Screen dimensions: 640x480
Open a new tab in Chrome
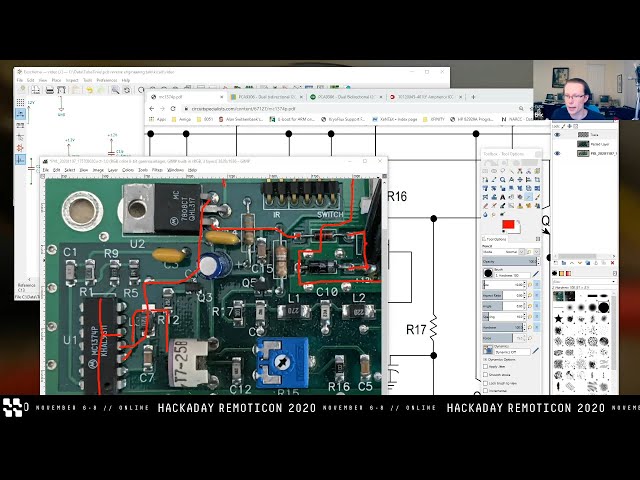pyautogui.click(x=473, y=97)
